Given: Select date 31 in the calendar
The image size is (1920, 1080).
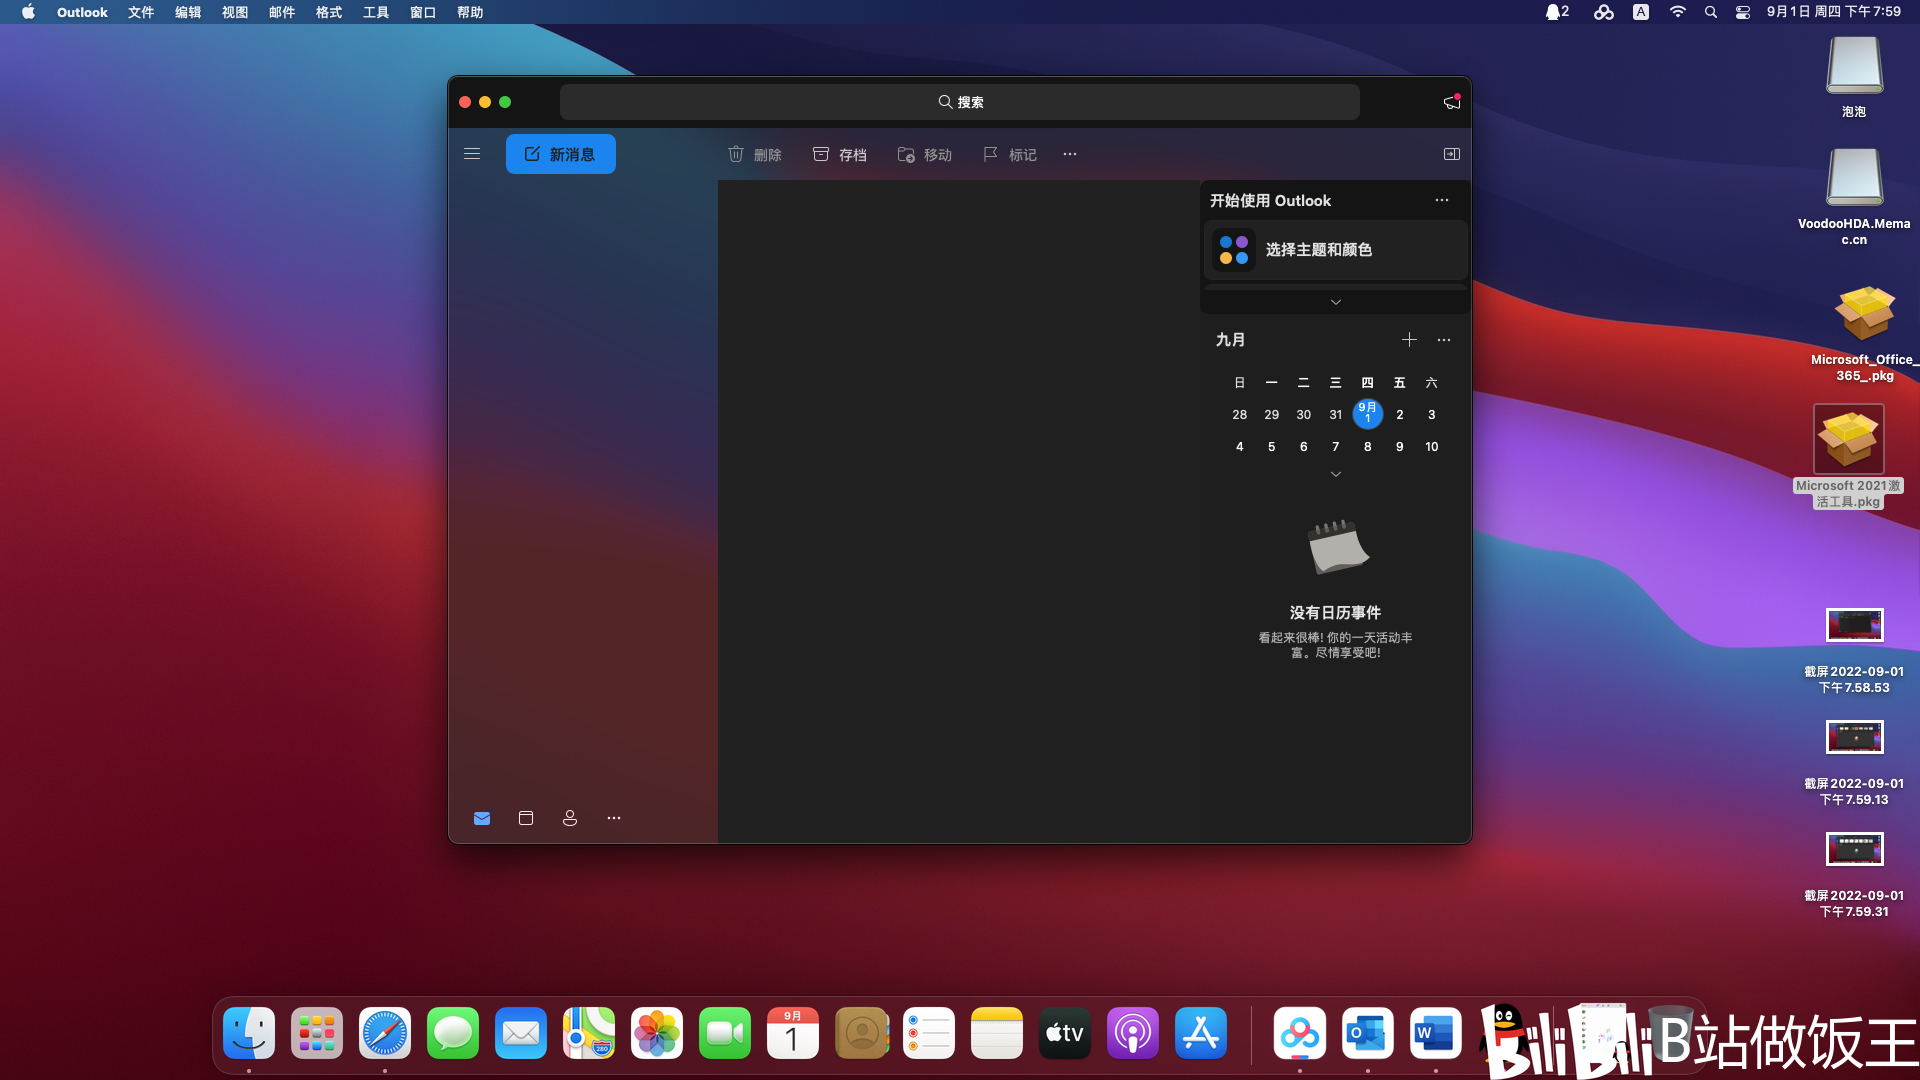Looking at the screenshot, I should click(1336, 415).
